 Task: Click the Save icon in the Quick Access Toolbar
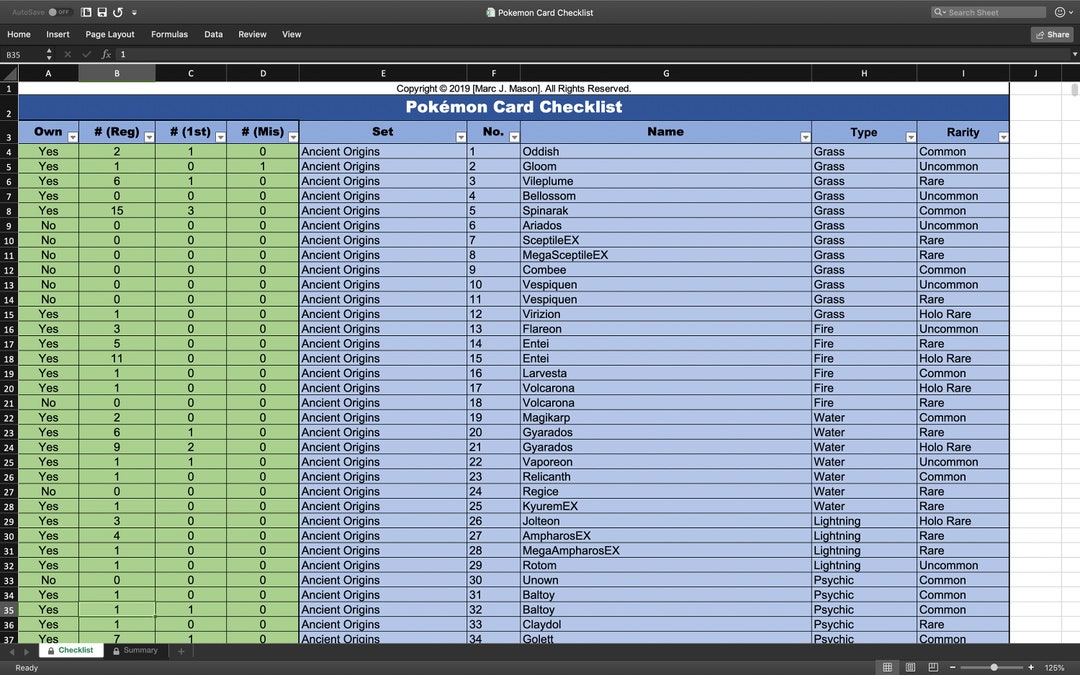[102, 12]
